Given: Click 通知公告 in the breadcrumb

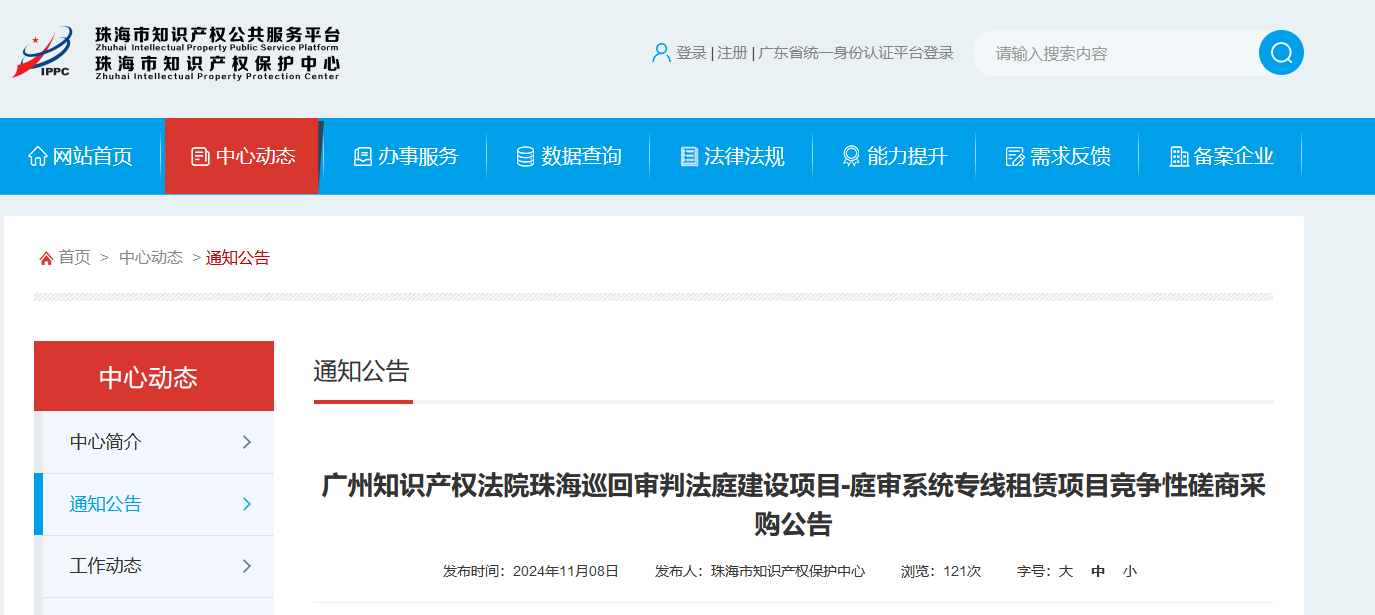Looking at the screenshot, I should (x=238, y=258).
